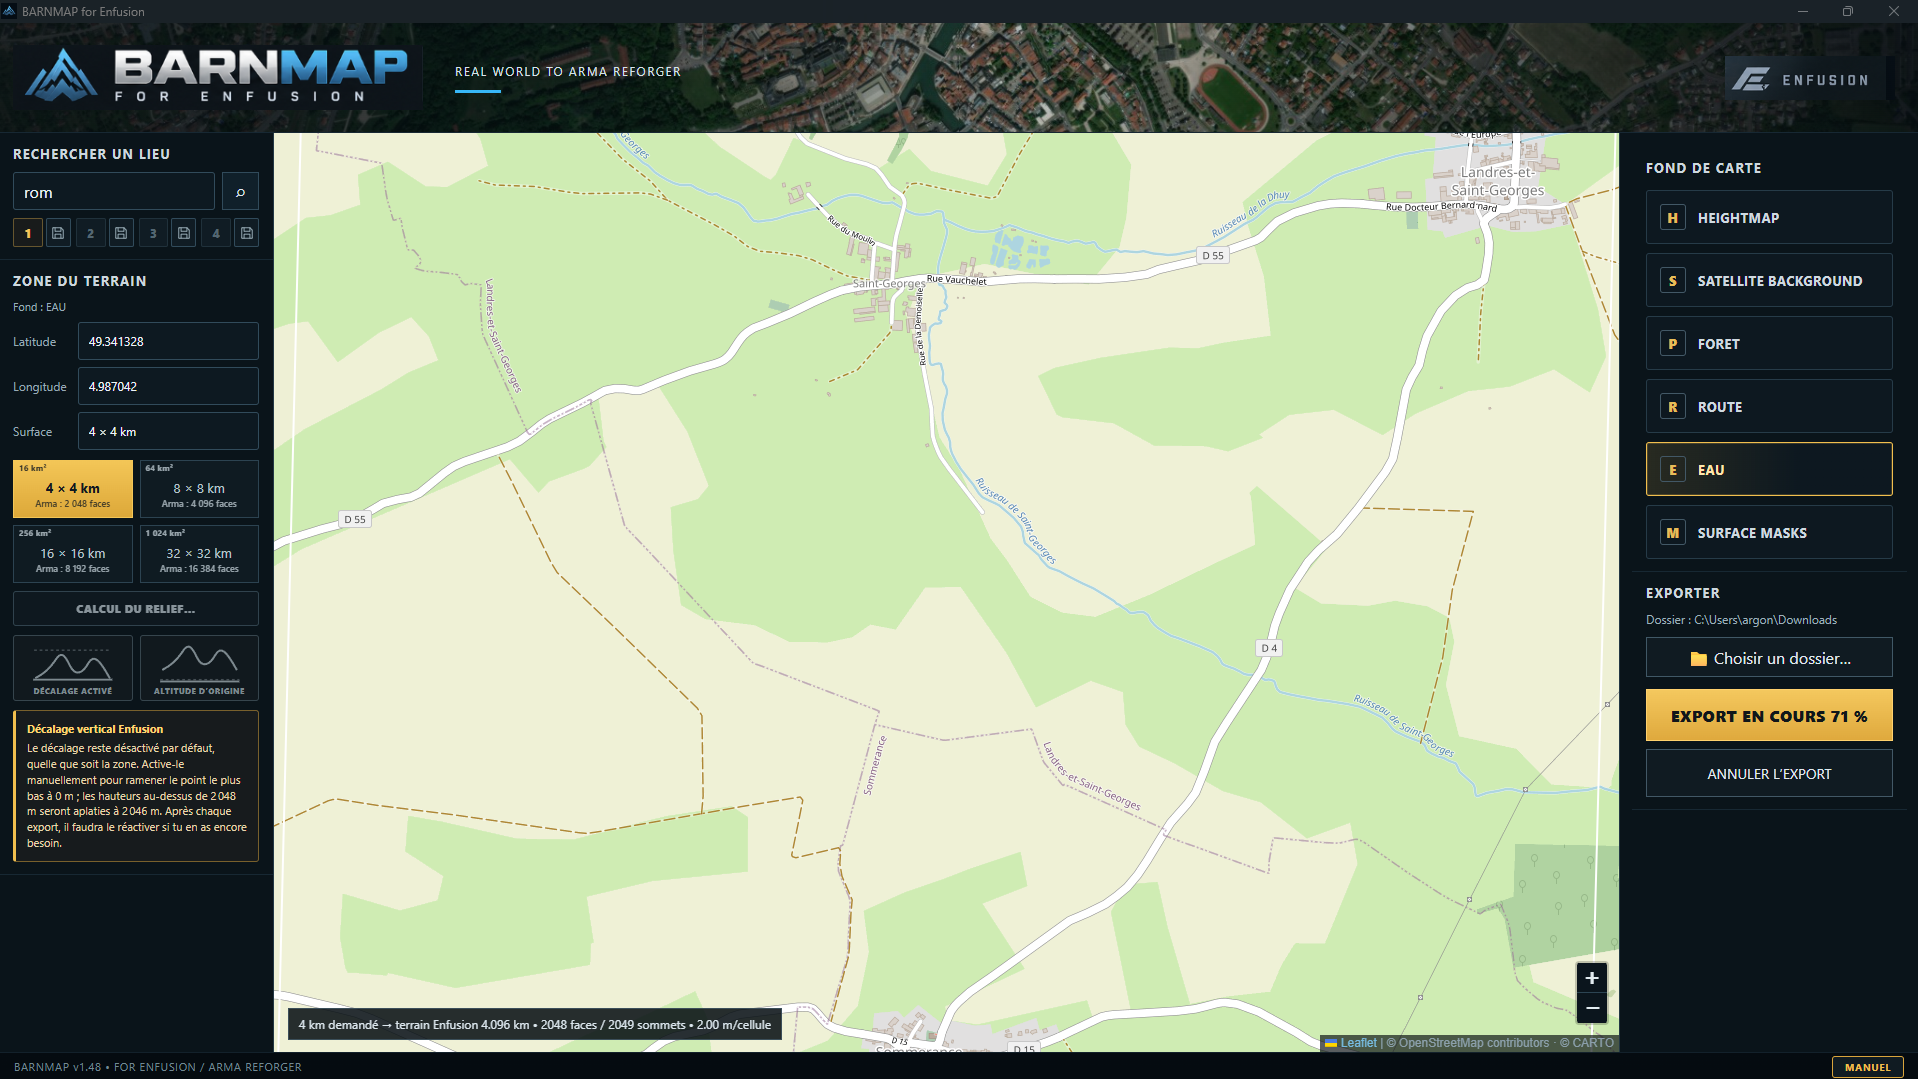Select the HEIGHTMAP map background
Screen dimensions: 1918x1079
(1769, 217)
